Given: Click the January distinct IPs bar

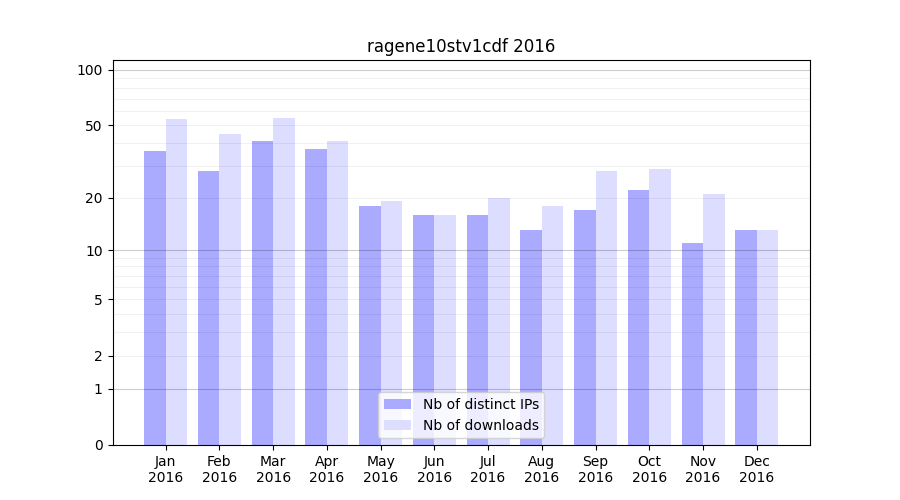Looking at the screenshot, I should coord(155,298).
